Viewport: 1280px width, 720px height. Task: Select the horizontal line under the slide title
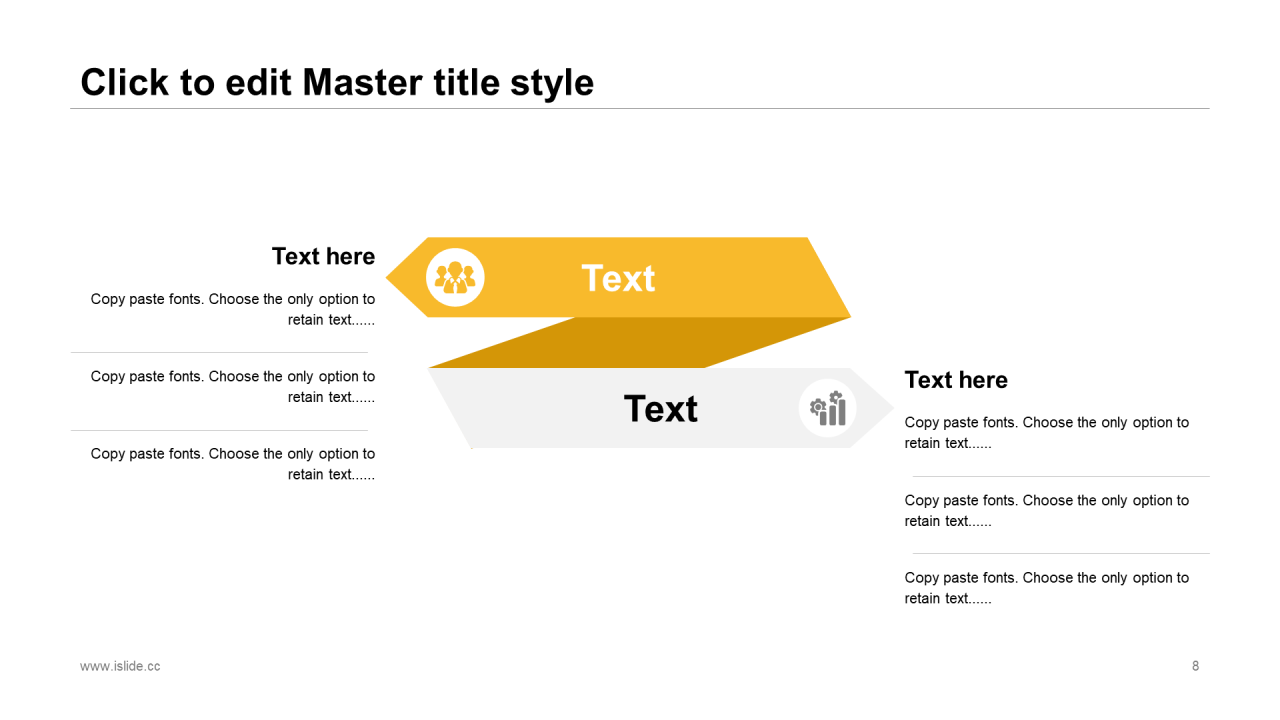point(640,108)
